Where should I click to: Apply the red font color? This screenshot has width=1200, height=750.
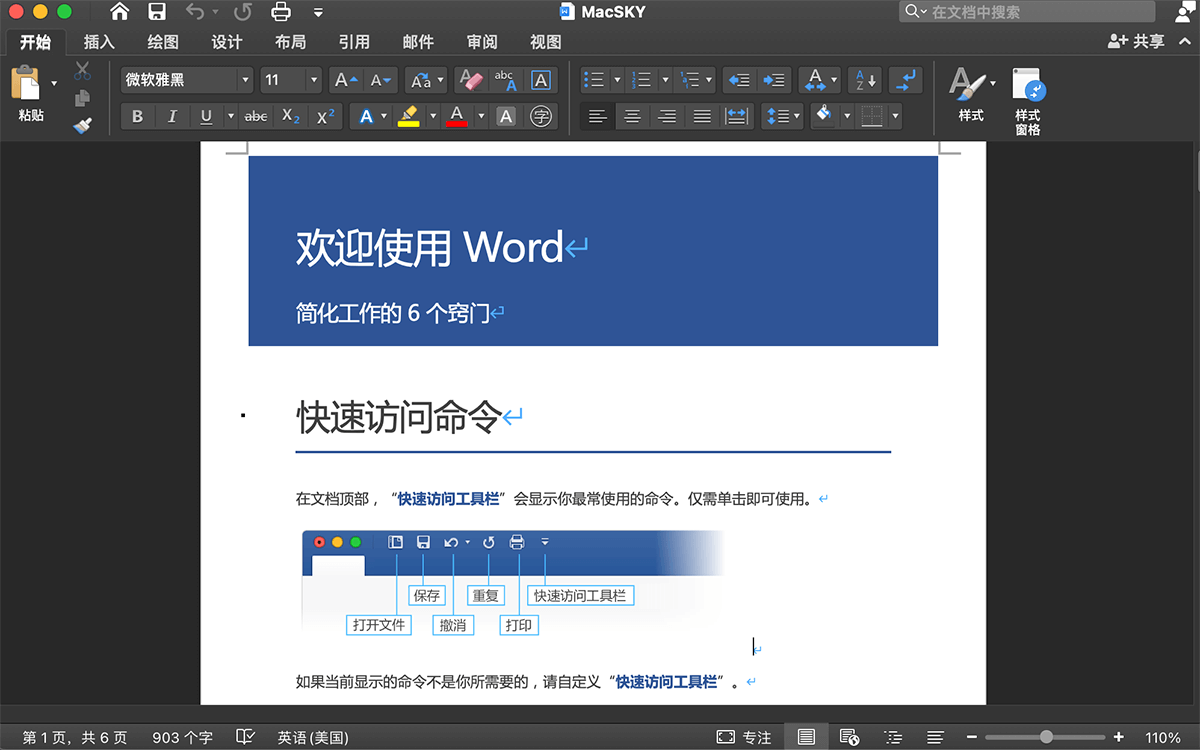click(457, 116)
